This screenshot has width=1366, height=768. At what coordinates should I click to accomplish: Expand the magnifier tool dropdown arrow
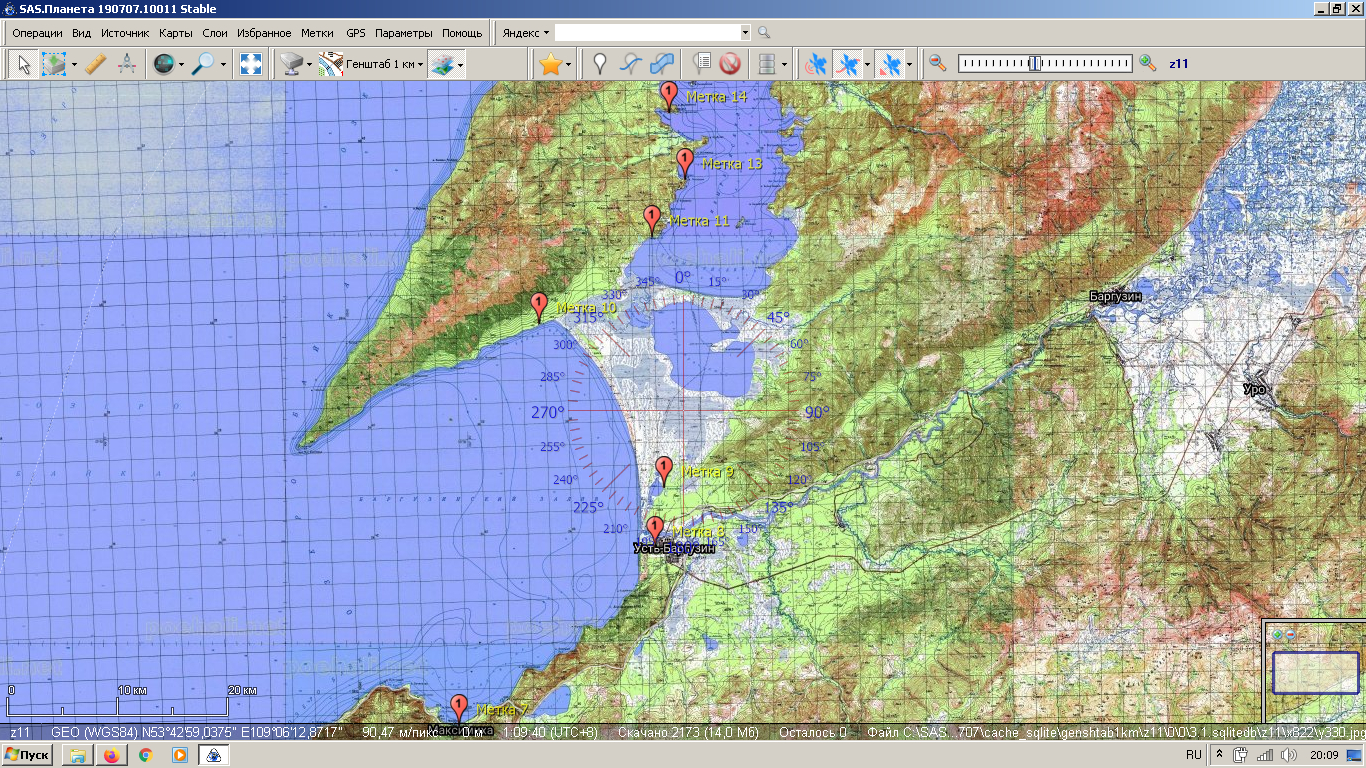coord(223,64)
